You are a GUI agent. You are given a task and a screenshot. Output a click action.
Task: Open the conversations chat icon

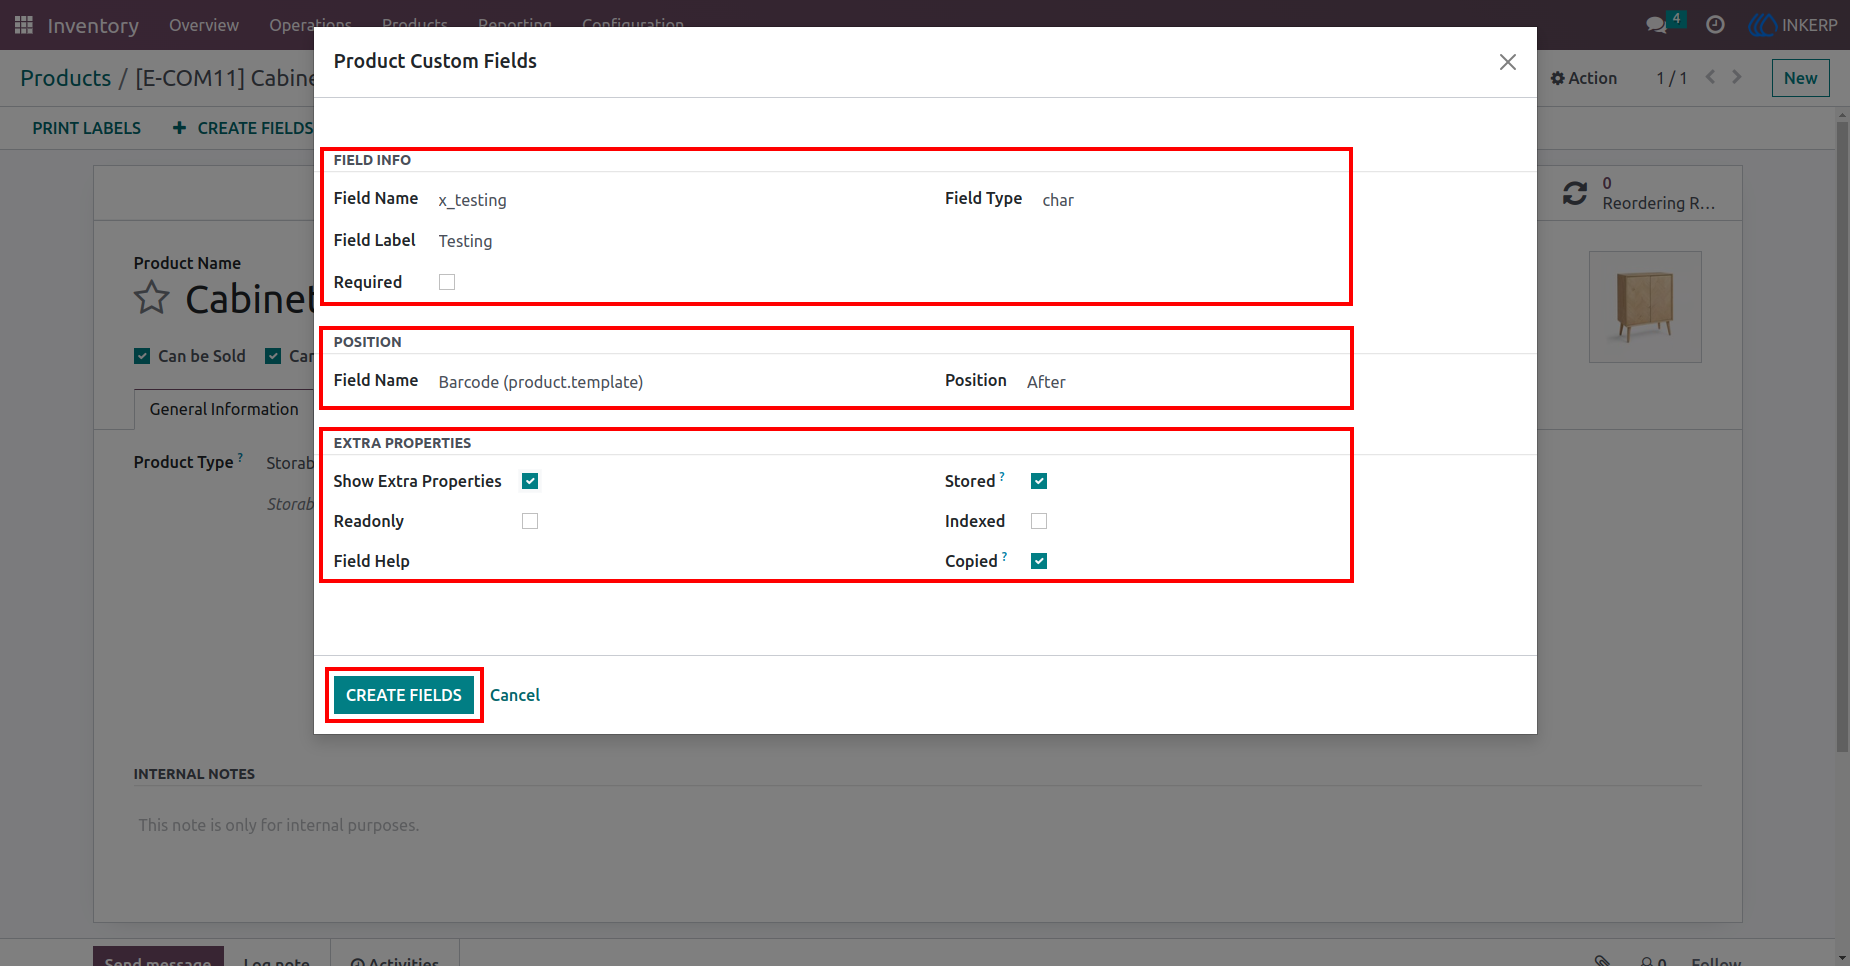click(x=1657, y=25)
